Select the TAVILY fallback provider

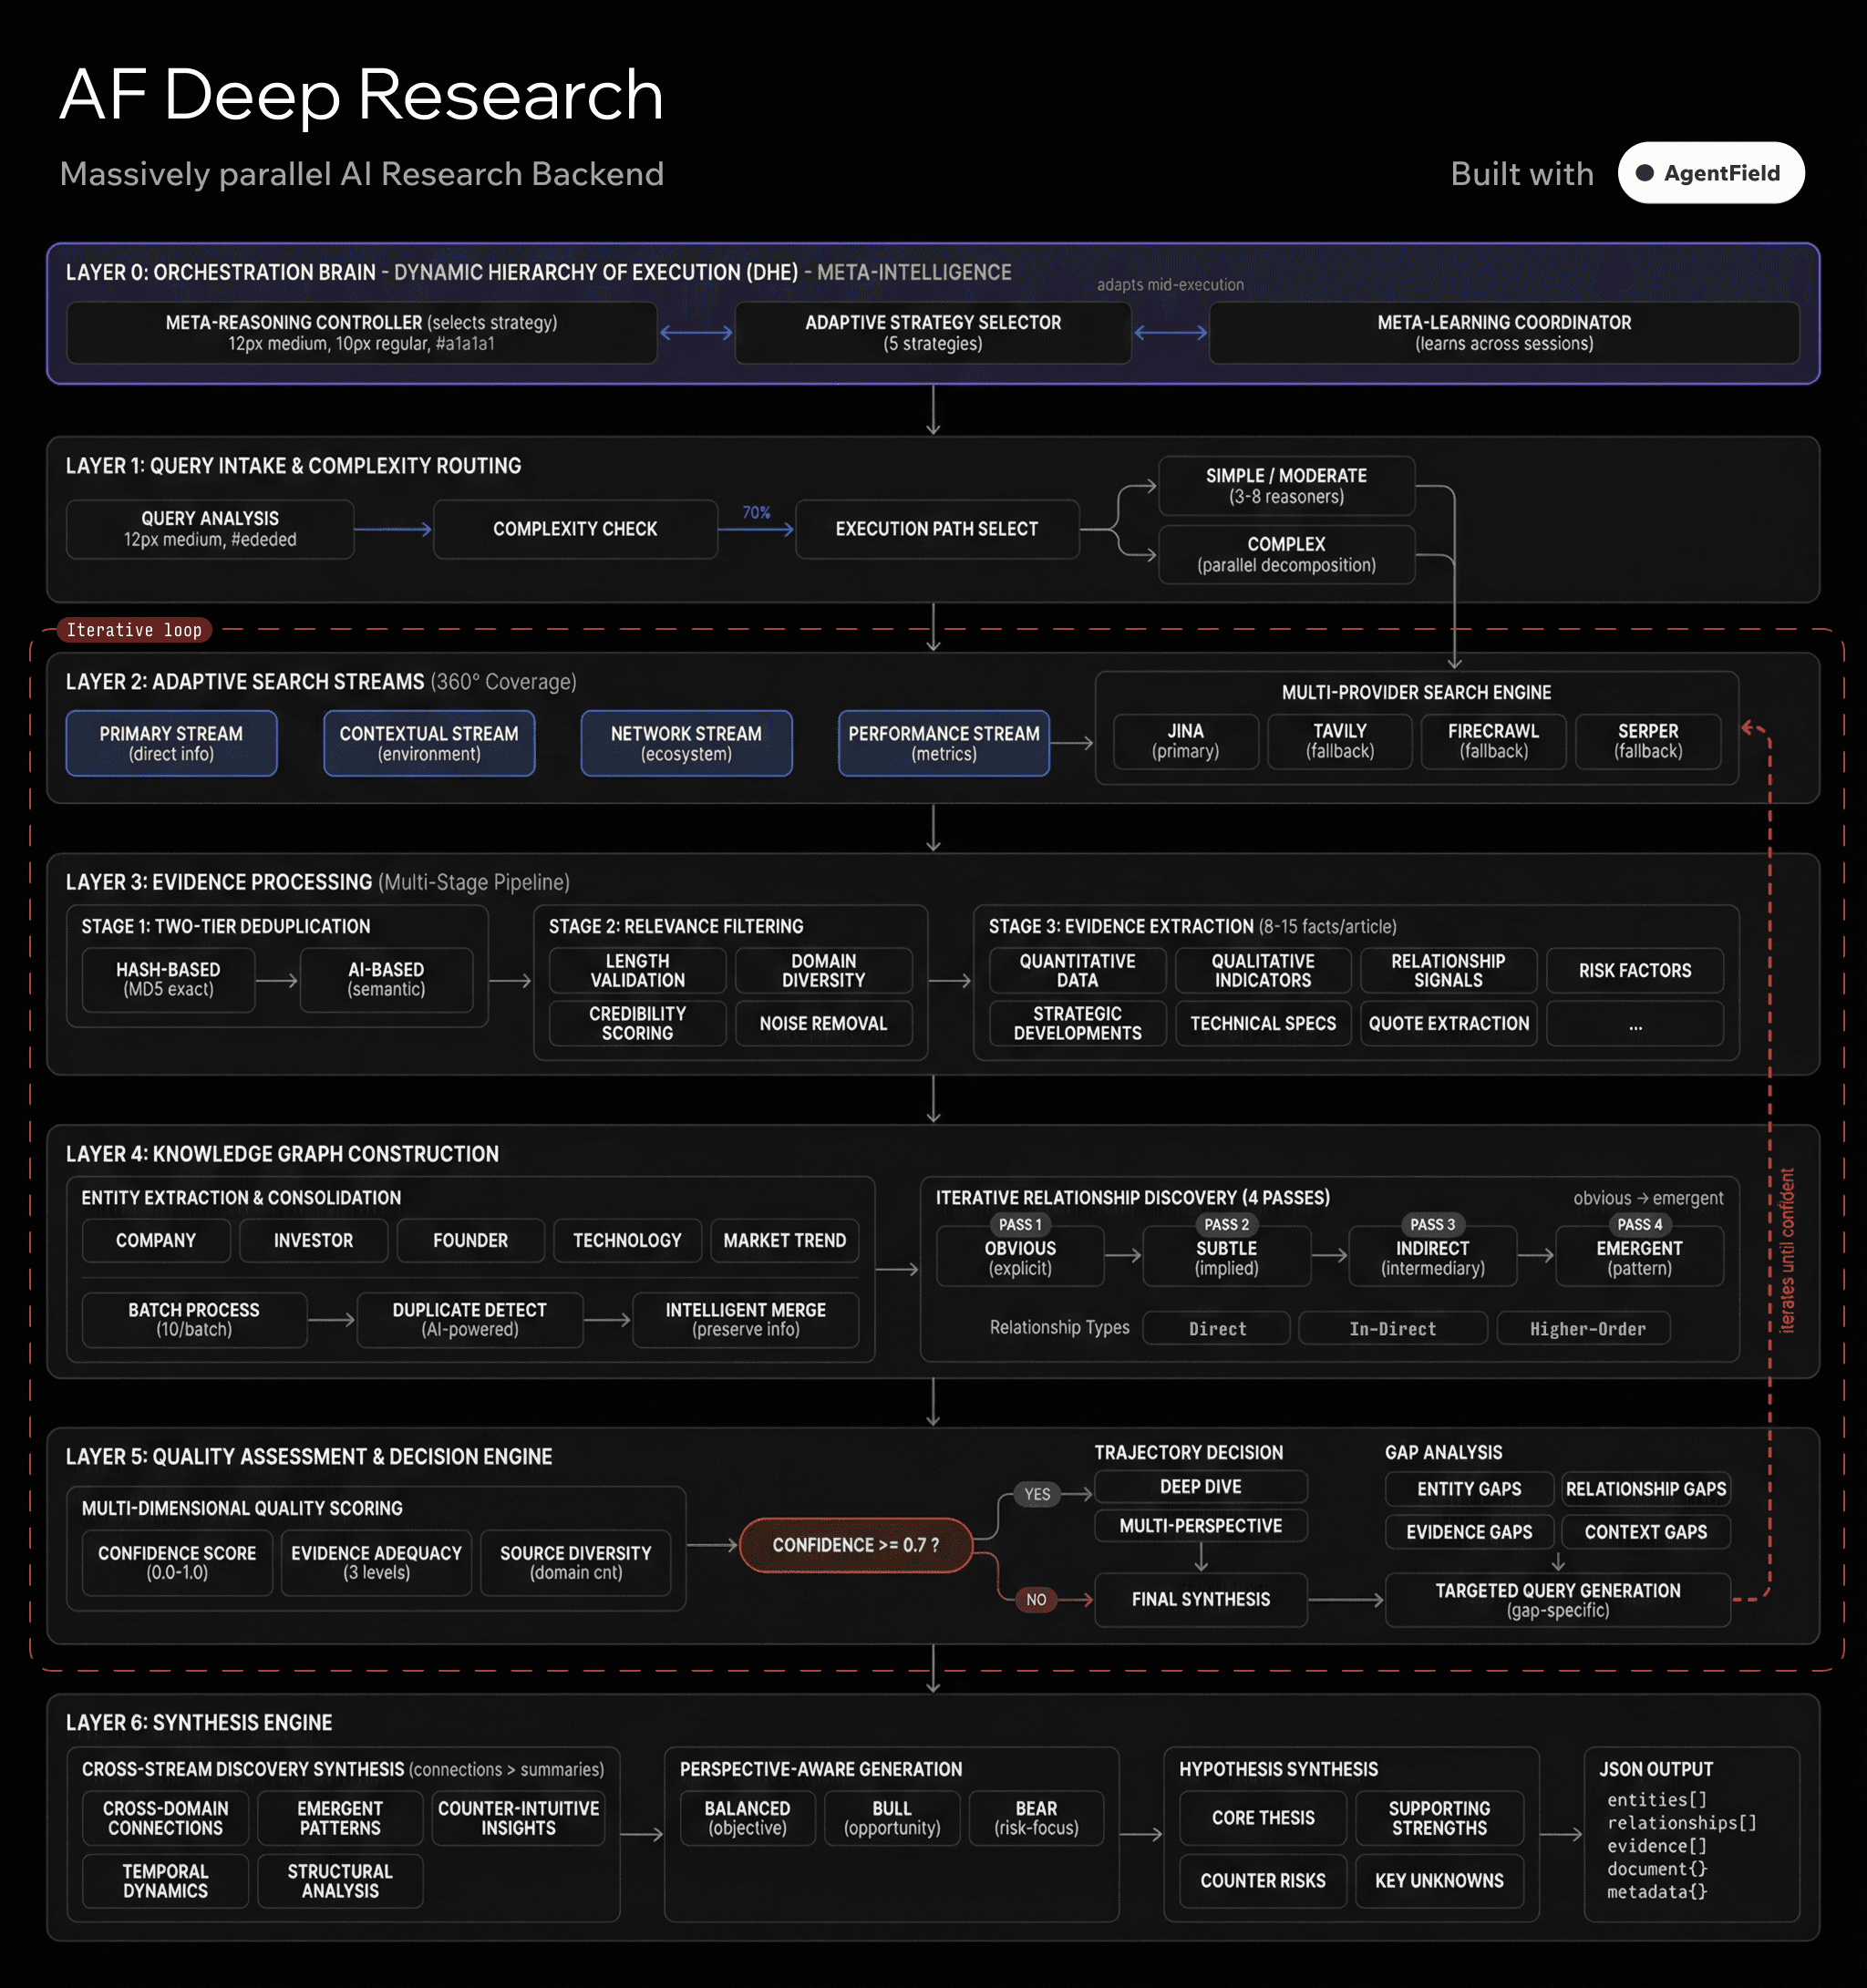pos(1339,742)
